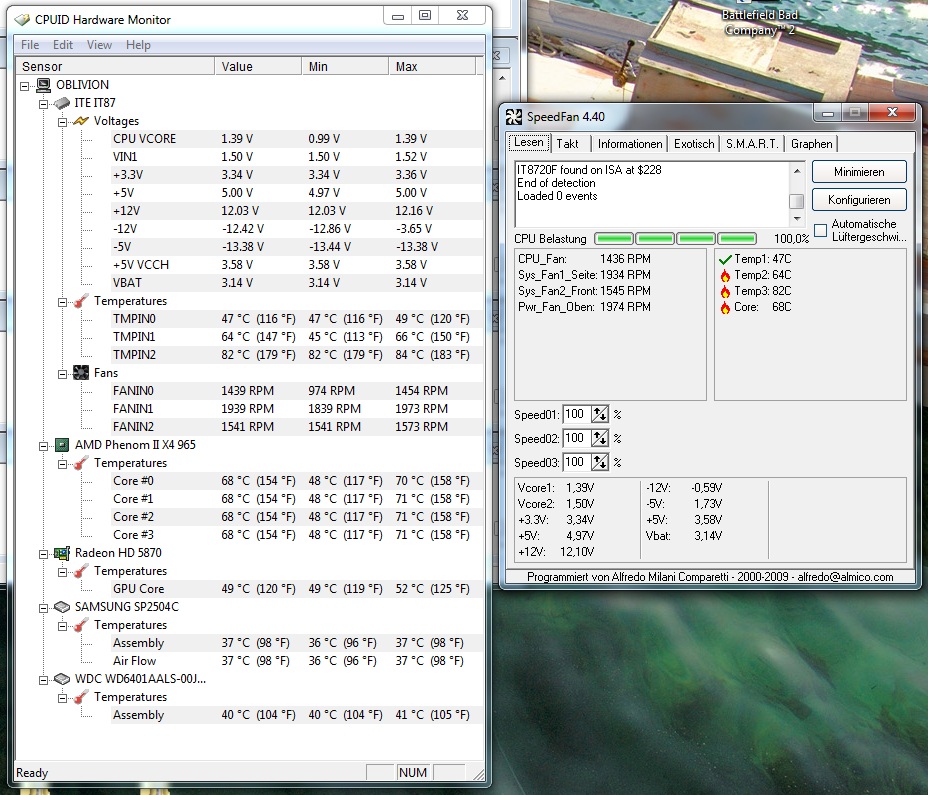928x795 pixels.
Task: Open the Help menu
Action: 138,45
